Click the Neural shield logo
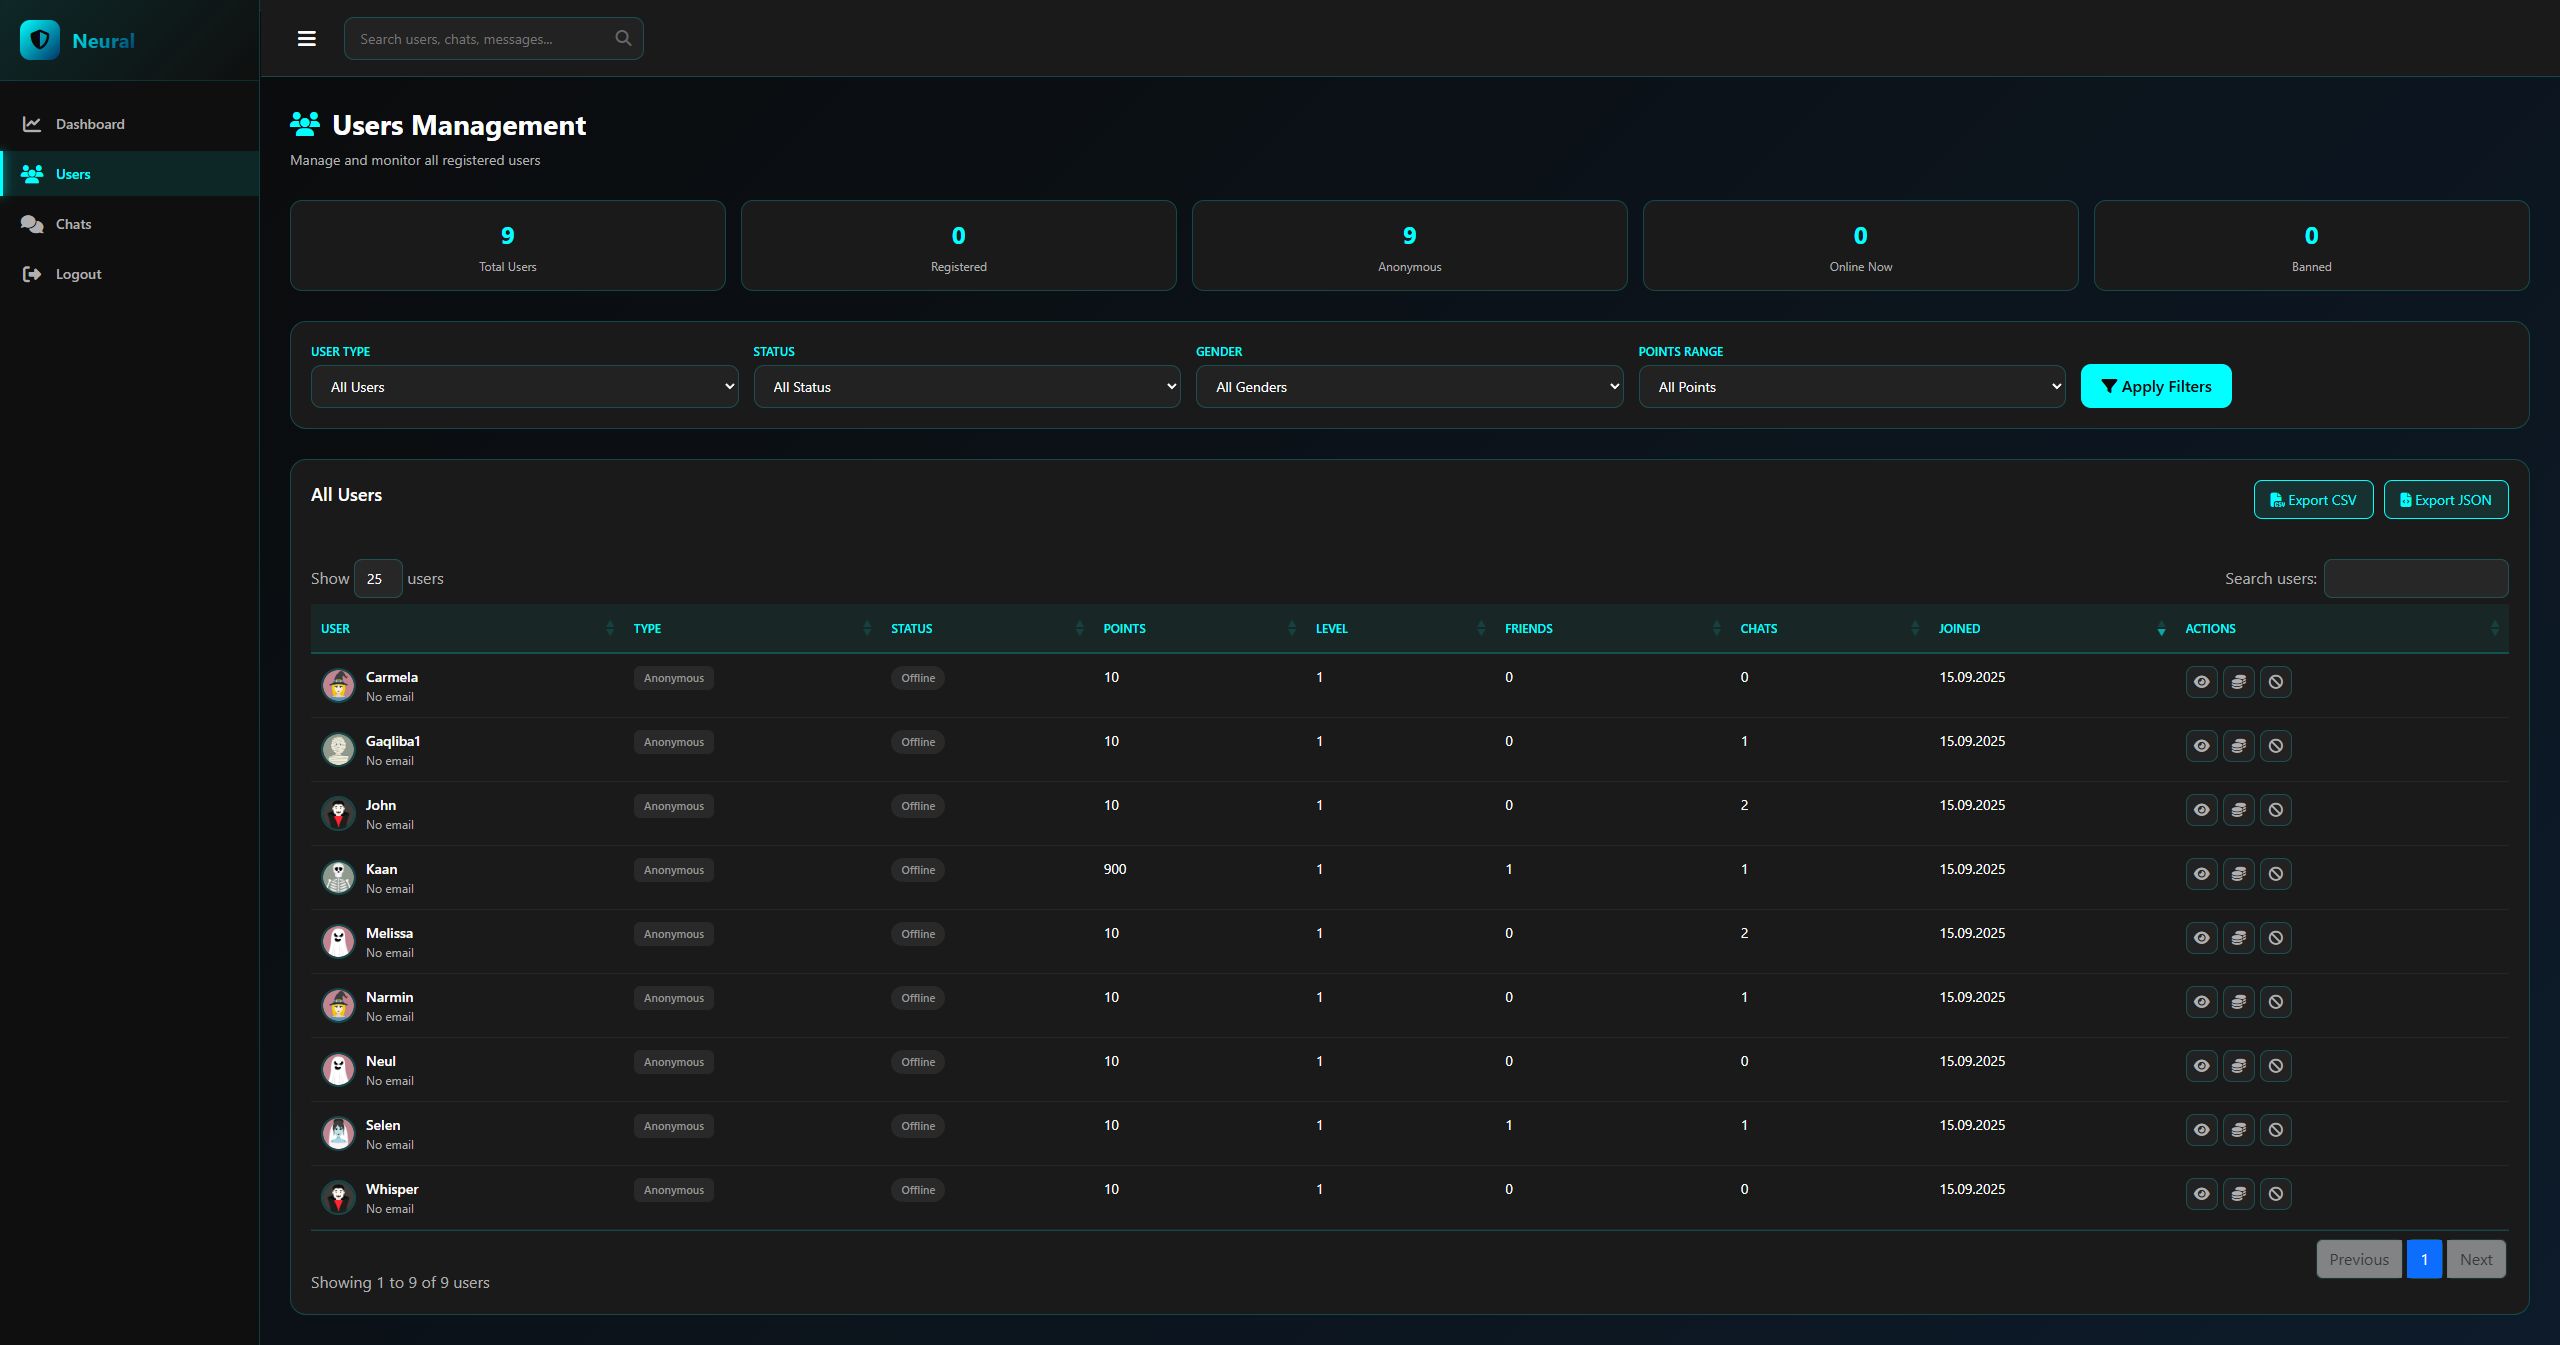 (40, 40)
